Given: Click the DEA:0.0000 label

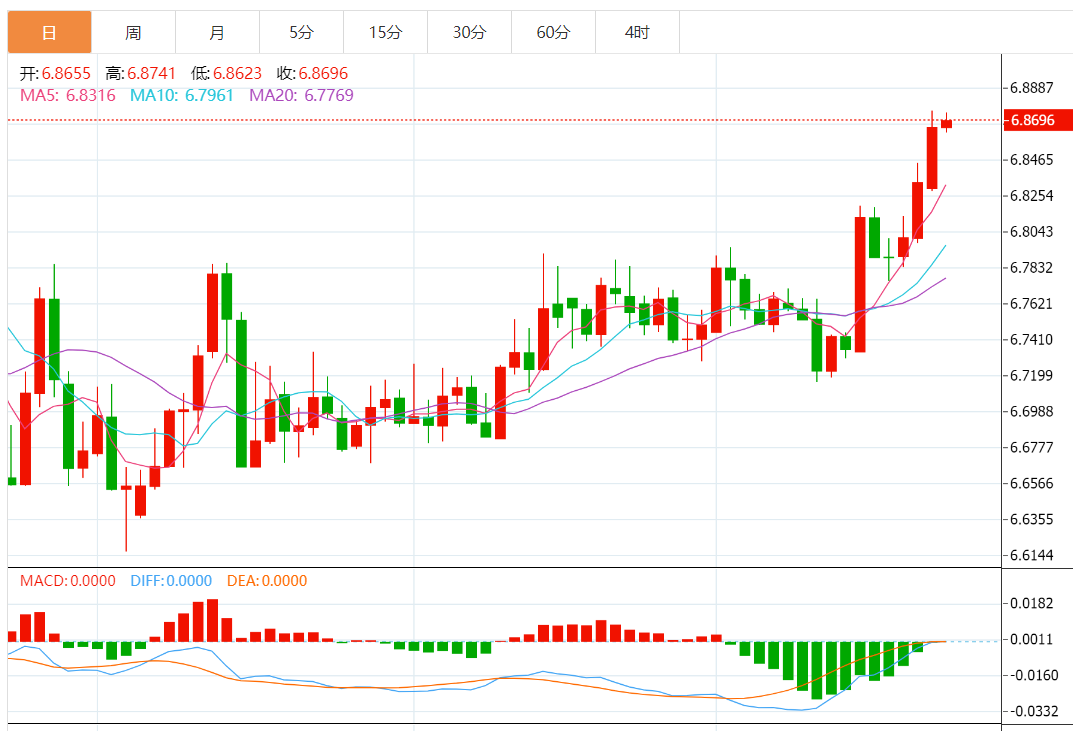Looking at the screenshot, I should [x=267, y=581].
